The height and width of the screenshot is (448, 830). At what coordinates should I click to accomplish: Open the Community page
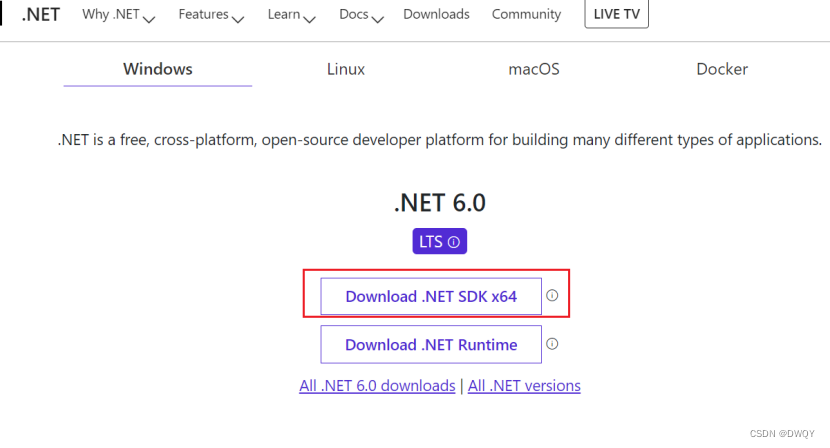pyautogui.click(x=526, y=14)
